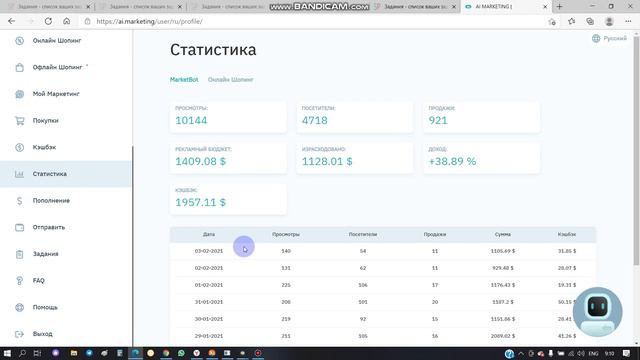640x360 pixels.
Task: Switch to the MarketBot tab
Action: coord(184,80)
